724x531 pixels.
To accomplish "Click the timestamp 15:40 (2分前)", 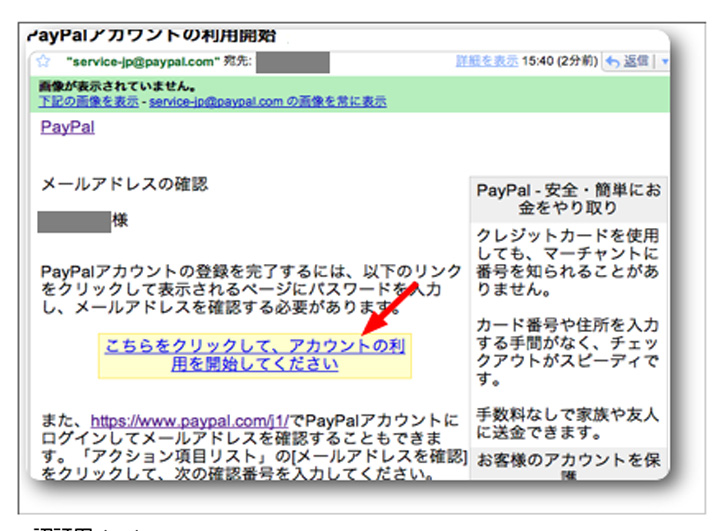I will [560, 60].
